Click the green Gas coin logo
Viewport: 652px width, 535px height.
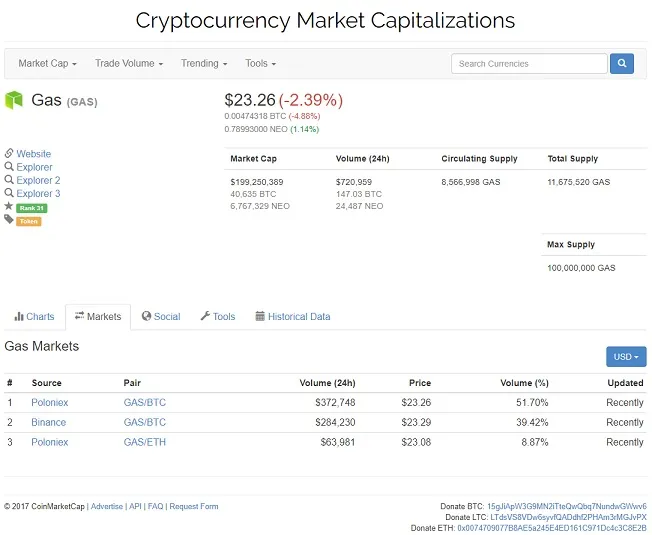click(x=14, y=100)
